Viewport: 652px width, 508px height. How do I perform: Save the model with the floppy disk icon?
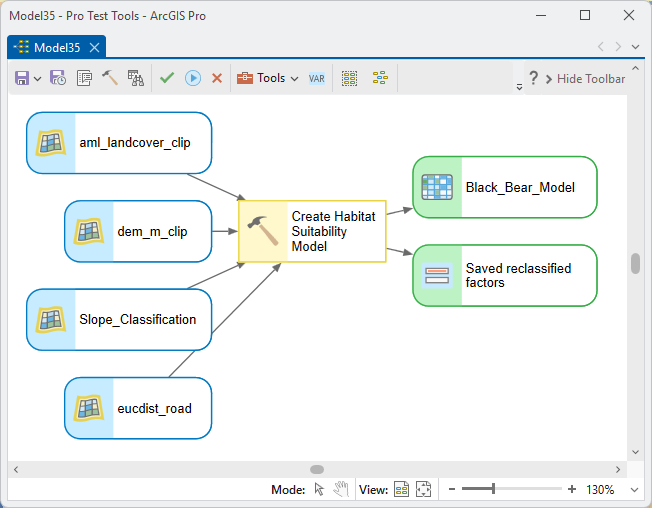tap(22, 78)
